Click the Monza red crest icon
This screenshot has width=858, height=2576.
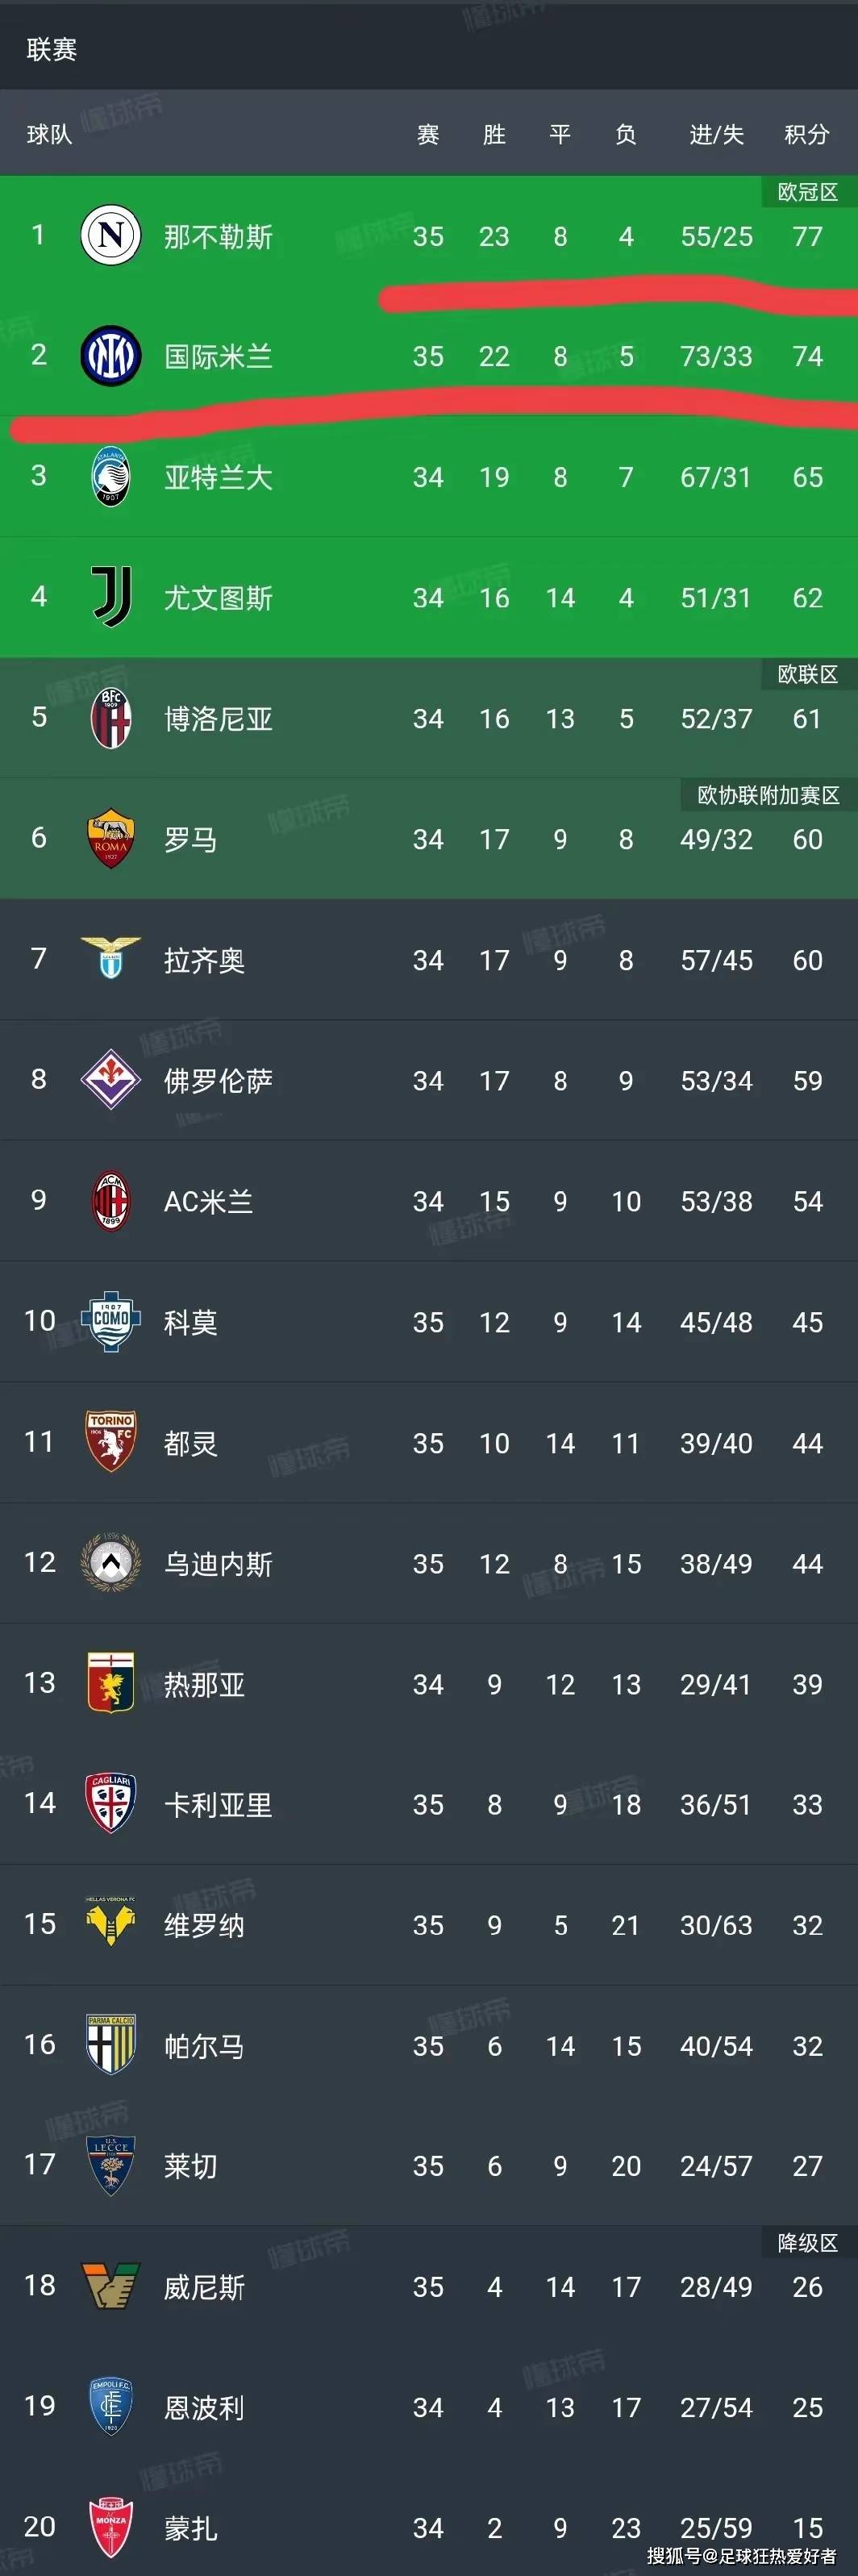tap(111, 2527)
